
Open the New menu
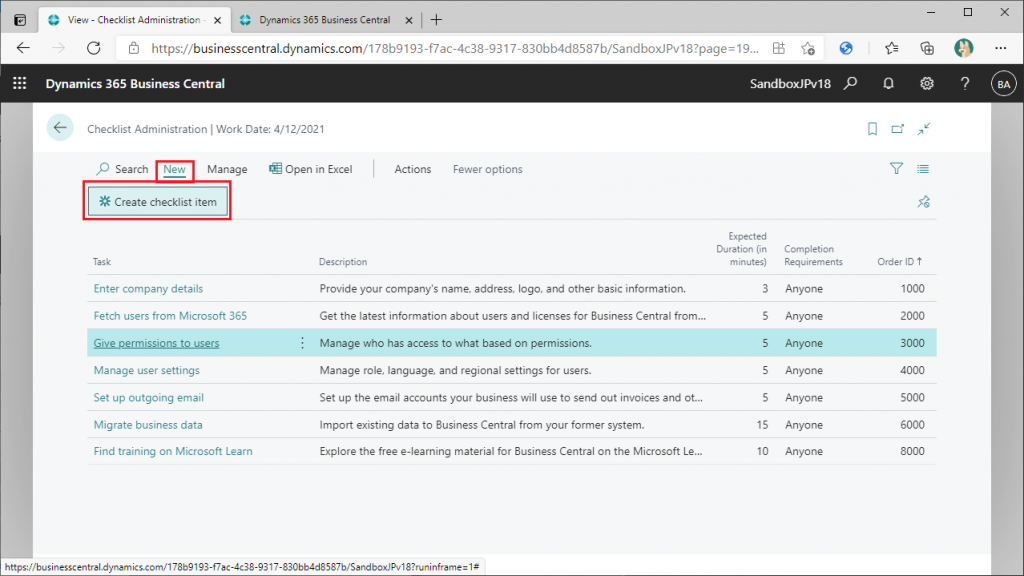(x=174, y=169)
